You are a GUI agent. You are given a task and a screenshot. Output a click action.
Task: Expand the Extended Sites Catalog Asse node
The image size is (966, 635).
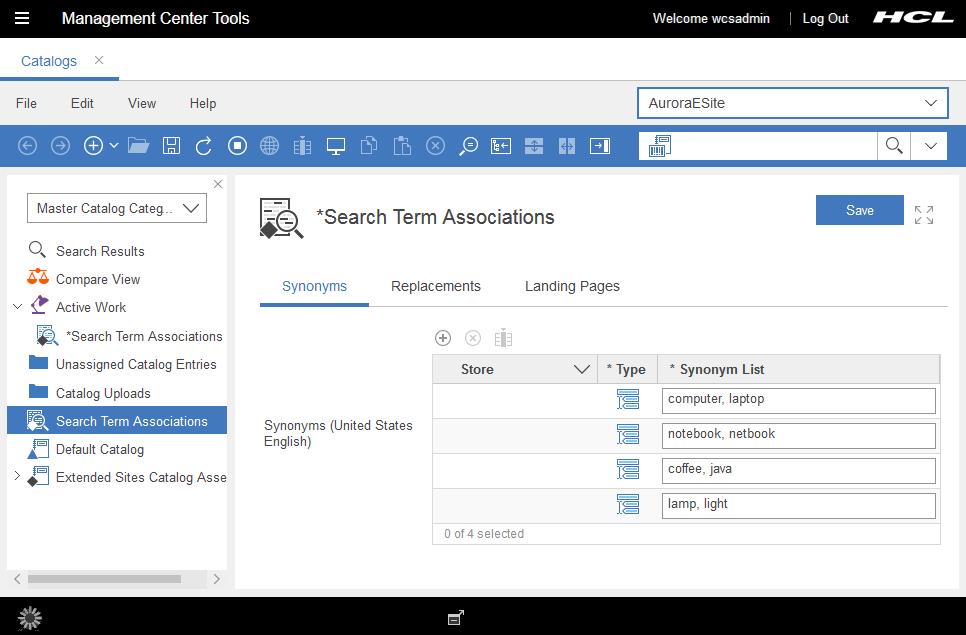[x=17, y=477]
